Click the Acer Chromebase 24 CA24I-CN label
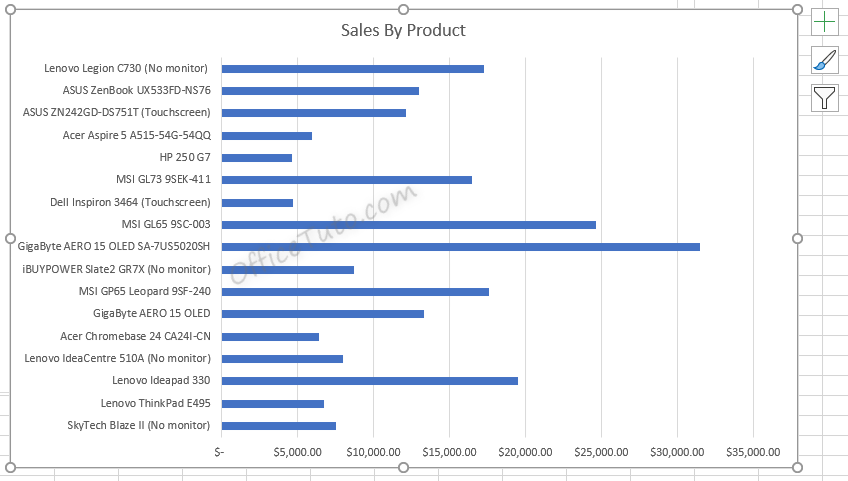Viewport: 848px width, 481px height. [x=135, y=336]
